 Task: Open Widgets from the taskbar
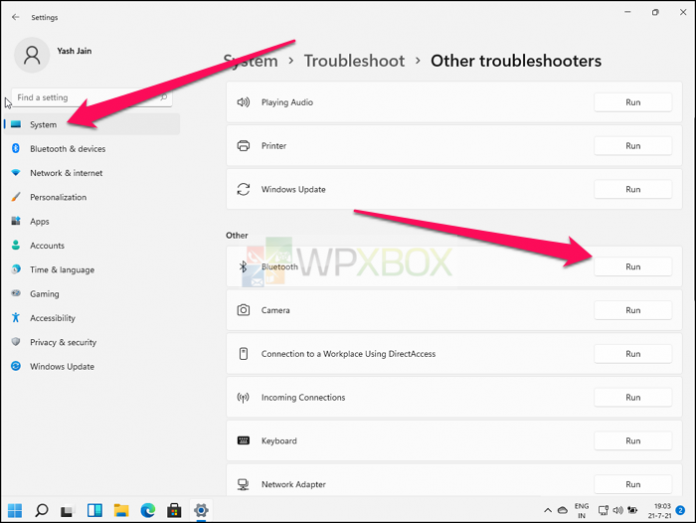click(95, 511)
